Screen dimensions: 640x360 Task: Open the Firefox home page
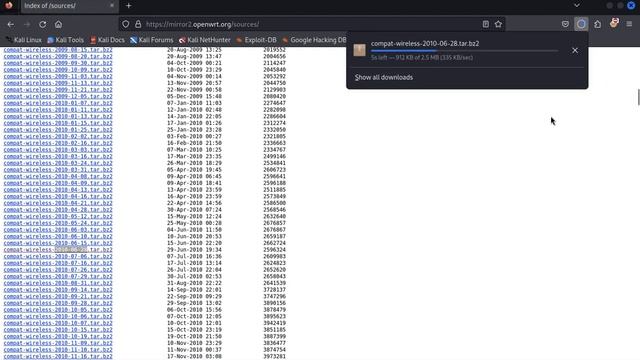pos(58,24)
